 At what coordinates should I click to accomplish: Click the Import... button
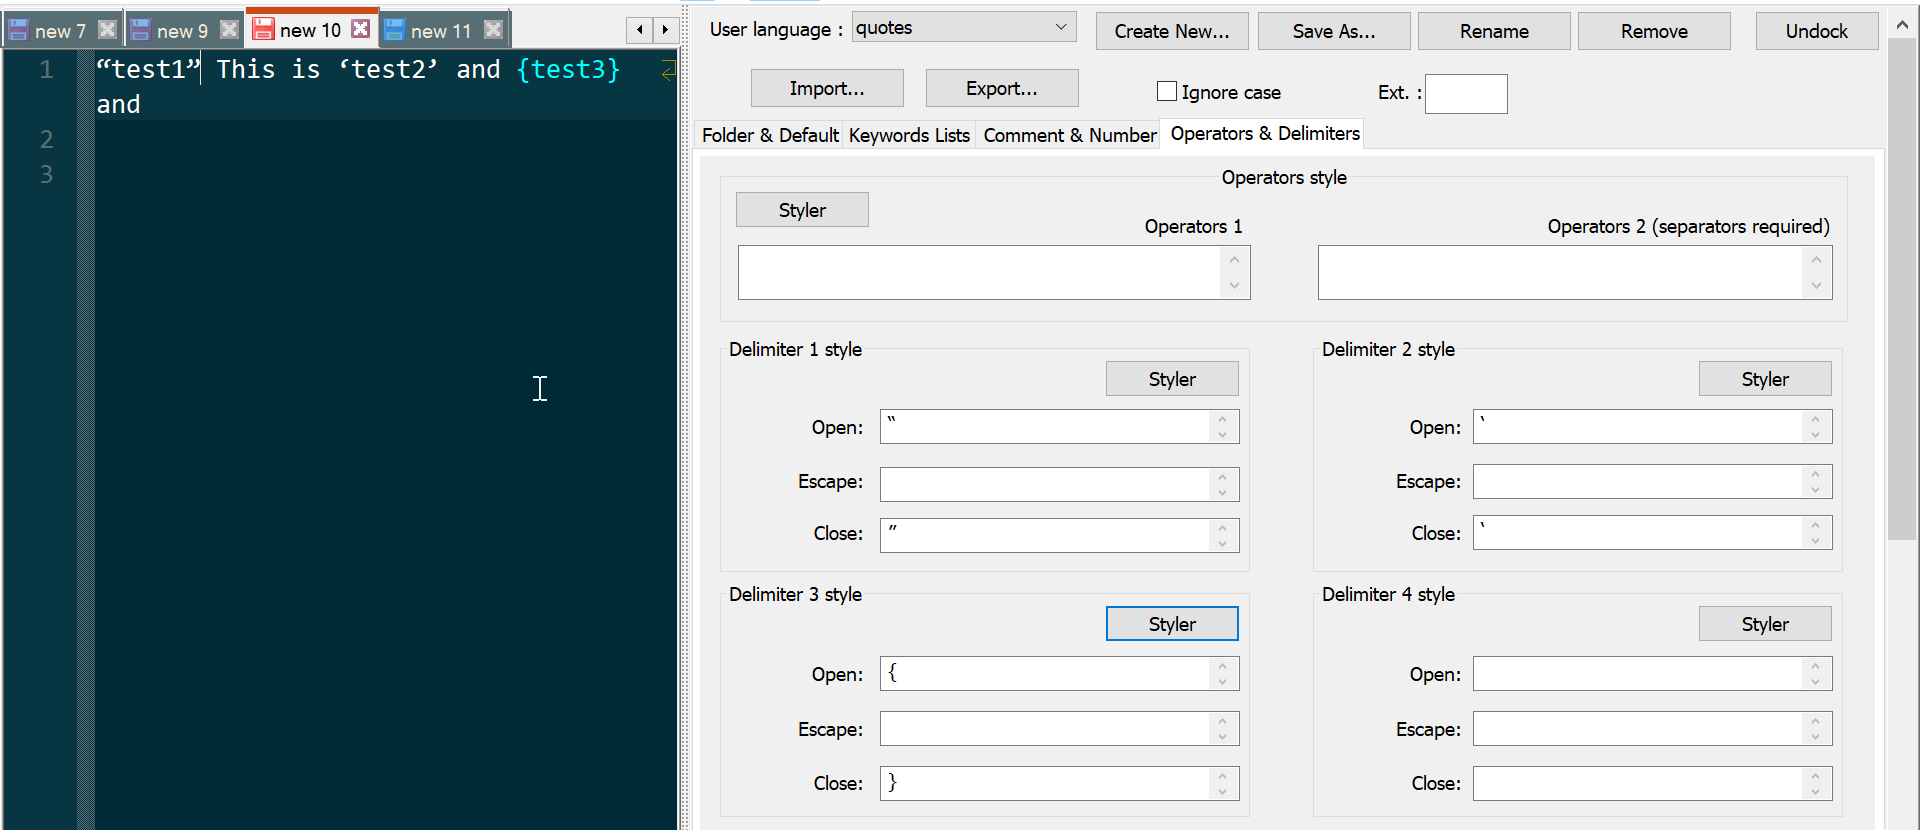tap(827, 88)
